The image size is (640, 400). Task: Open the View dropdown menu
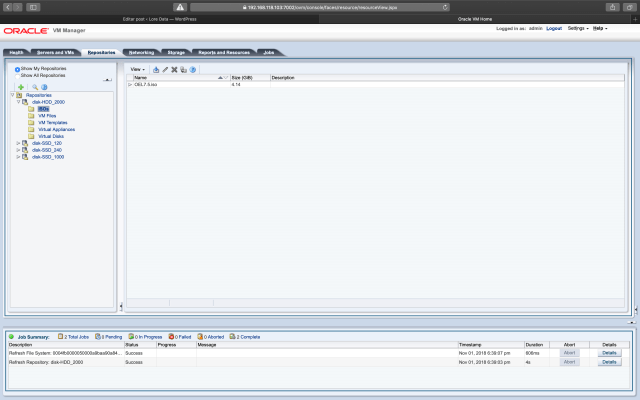(x=138, y=69)
